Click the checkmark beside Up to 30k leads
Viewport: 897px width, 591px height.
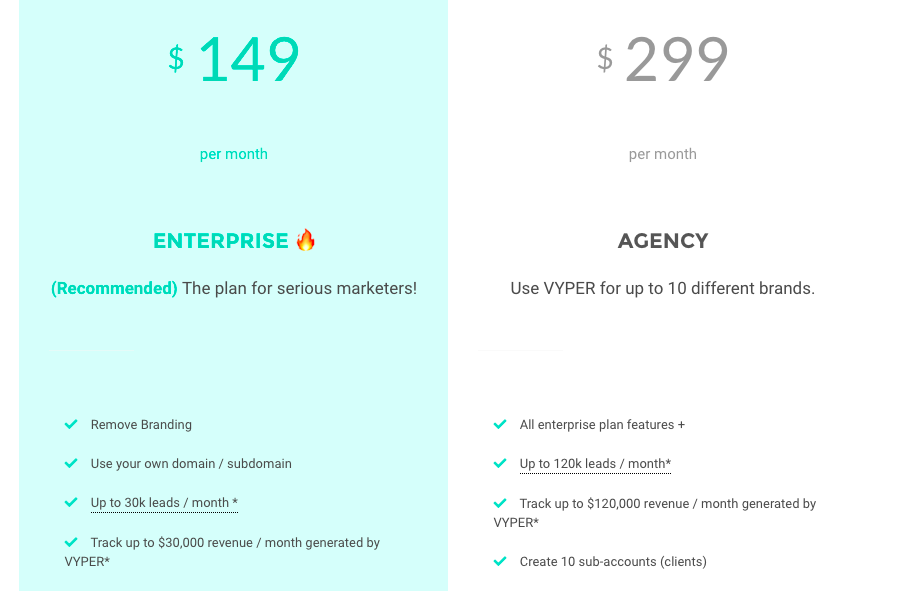[71, 502]
